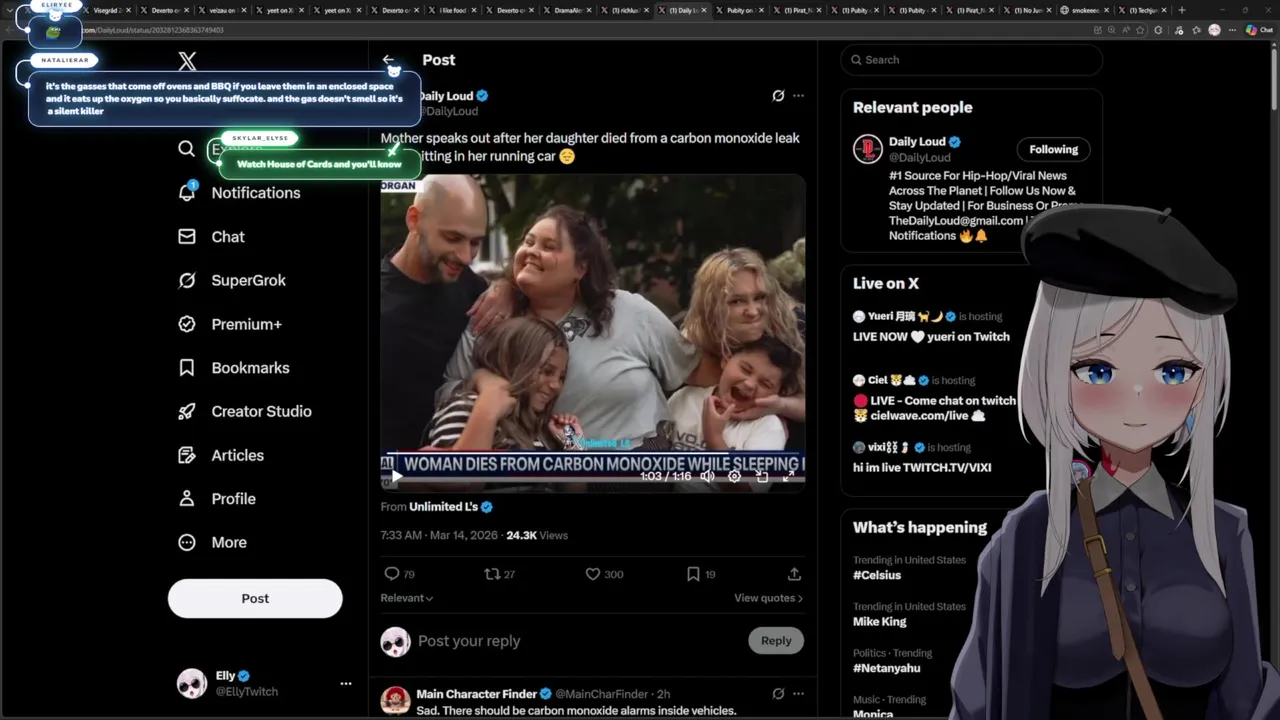Open Elly account switcher ellipsis
The image size is (1280, 720).
tap(346, 684)
